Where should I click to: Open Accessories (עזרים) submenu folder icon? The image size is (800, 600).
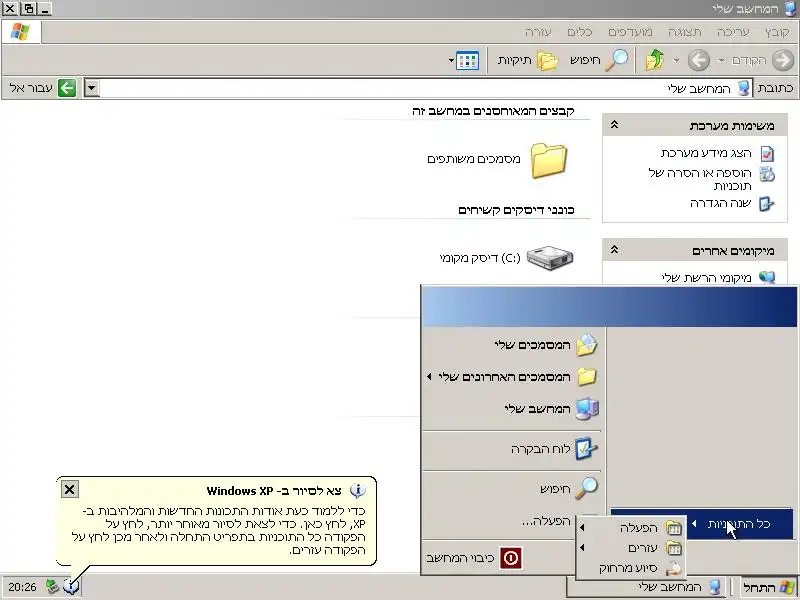coord(673,547)
